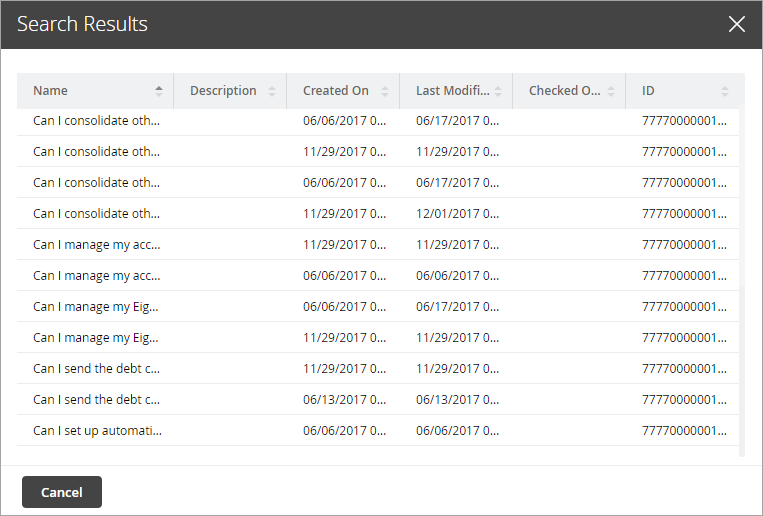This screenshot has width=763, height=516.
Task: Click the sort arrows in Name column
Action: click(x=159, y=91)
